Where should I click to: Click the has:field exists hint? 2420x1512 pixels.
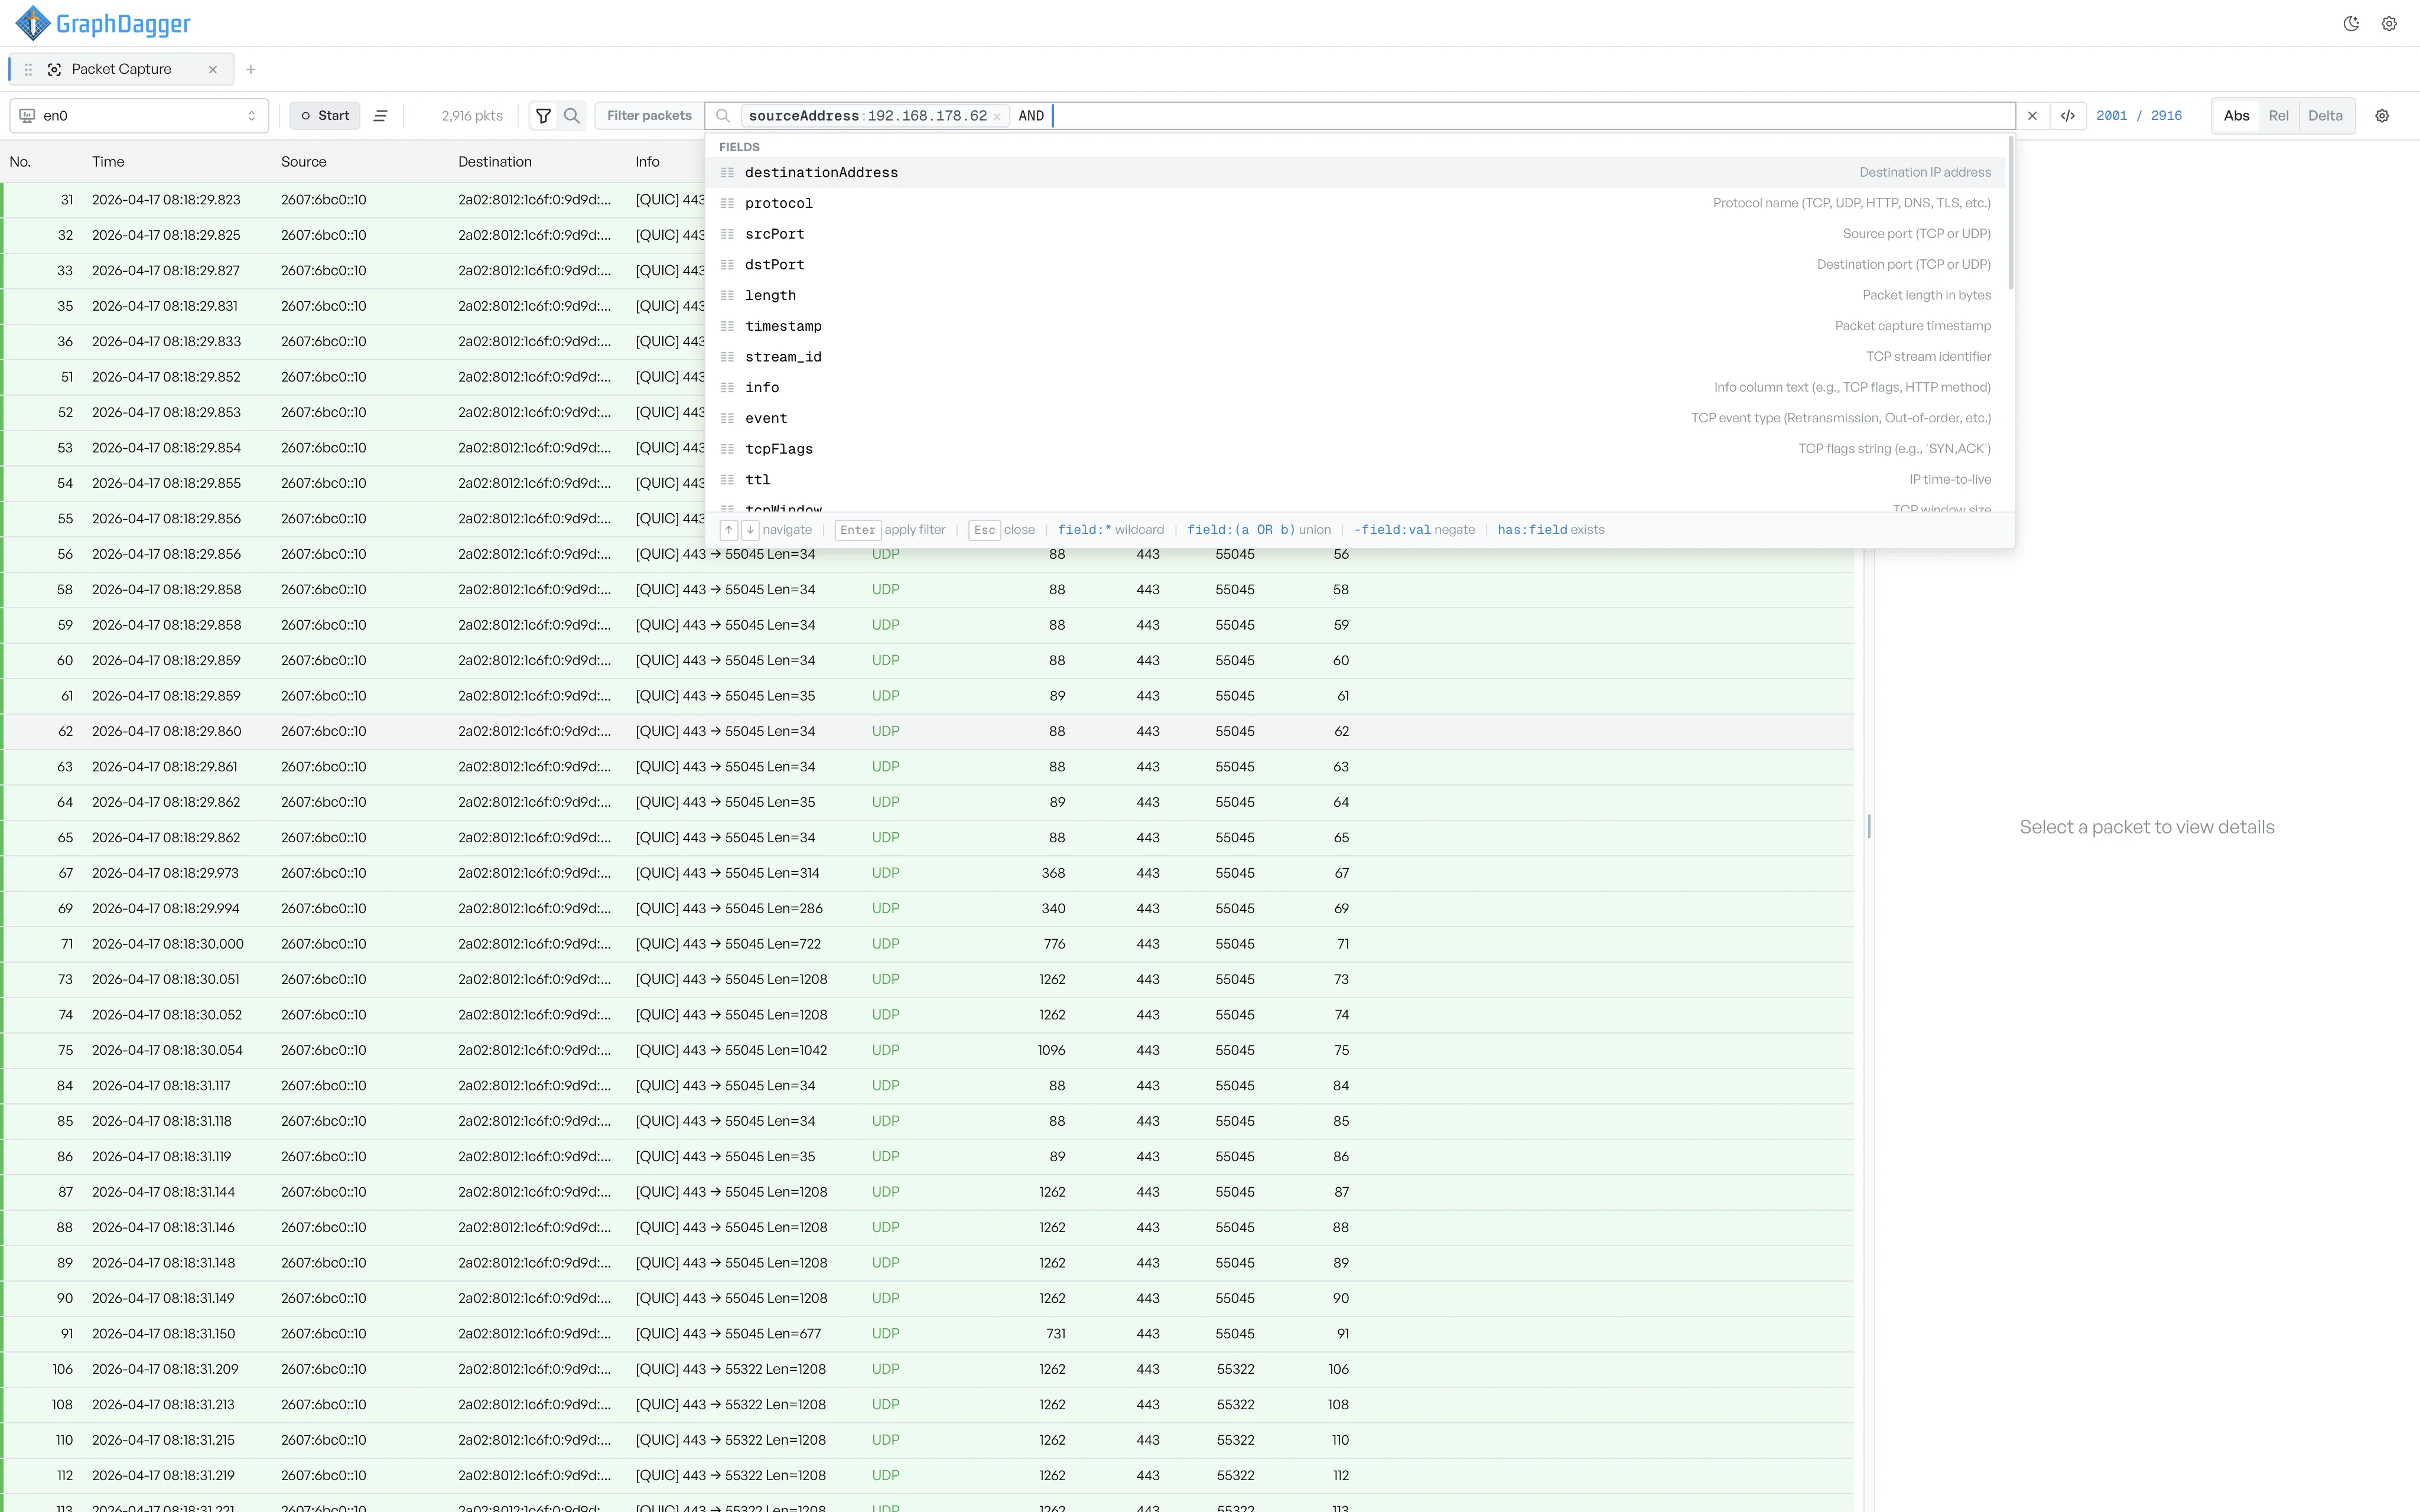[1551, 530]
